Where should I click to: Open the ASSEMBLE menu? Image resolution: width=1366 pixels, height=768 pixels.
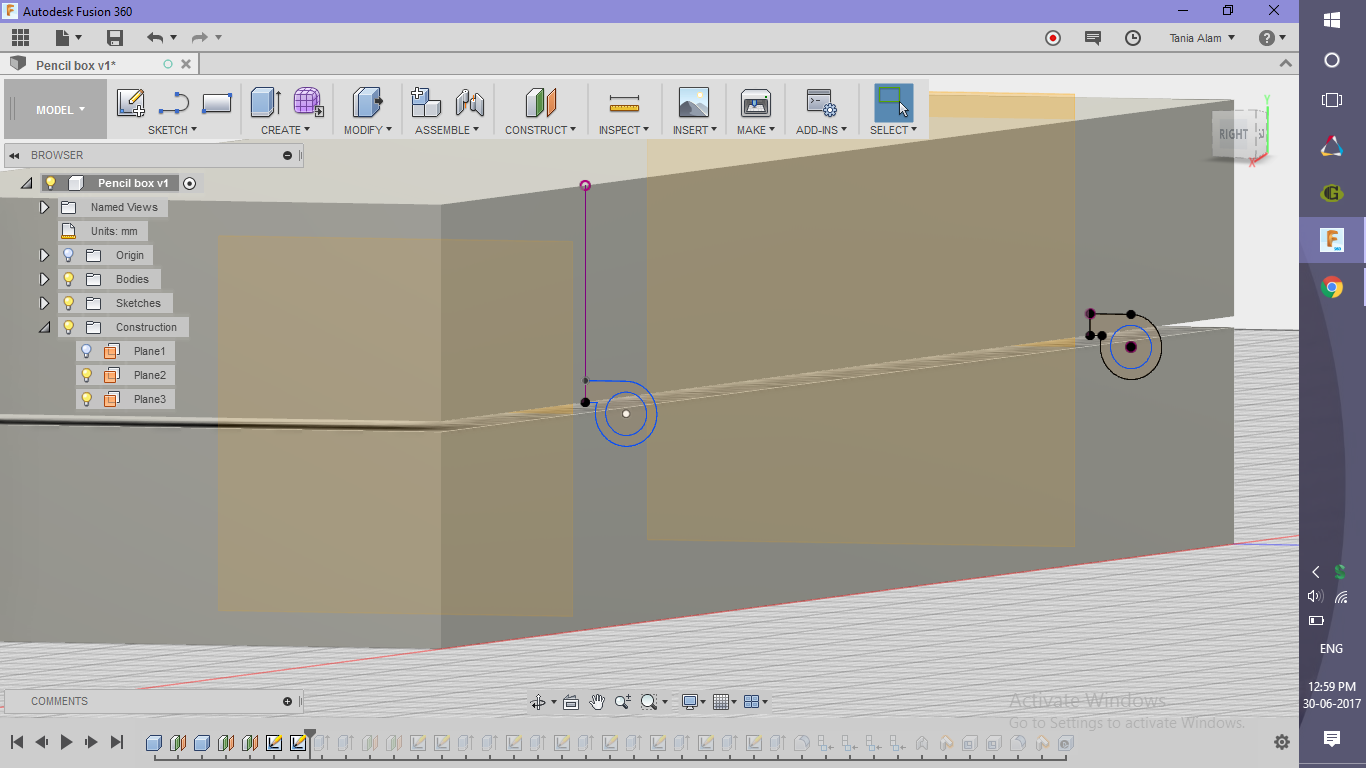click(x=447, y=130)
